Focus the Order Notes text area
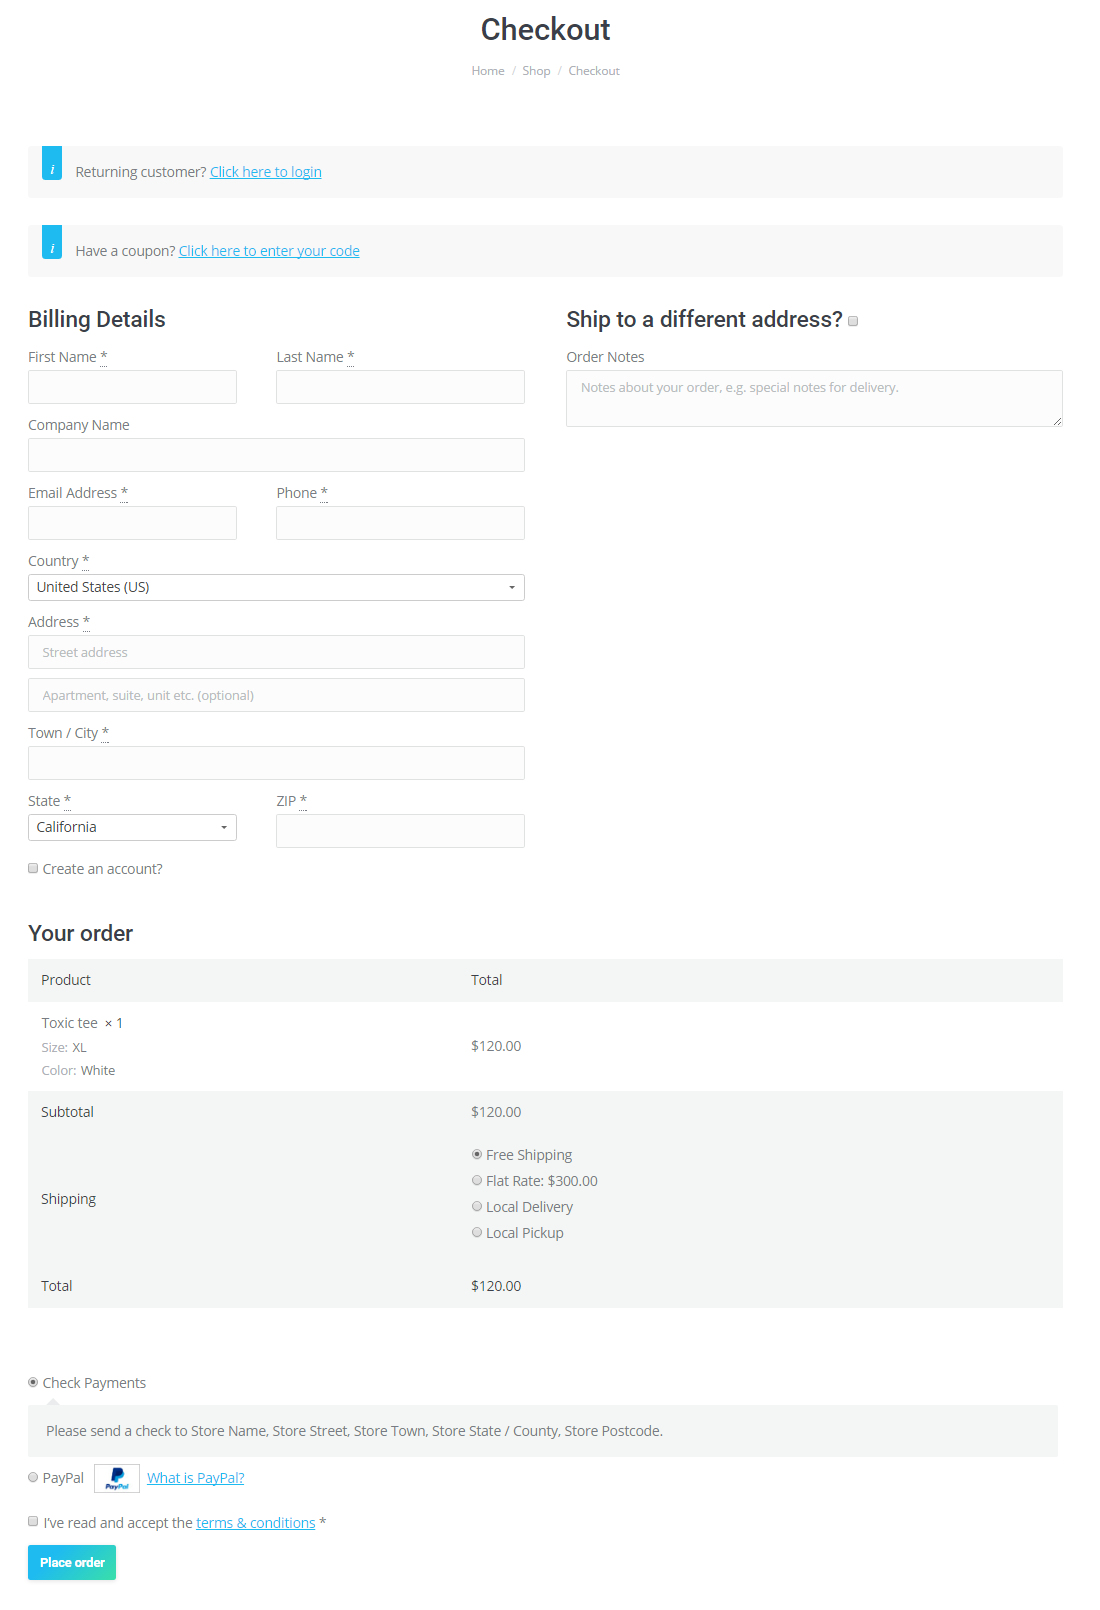 (x=814, y=398)
